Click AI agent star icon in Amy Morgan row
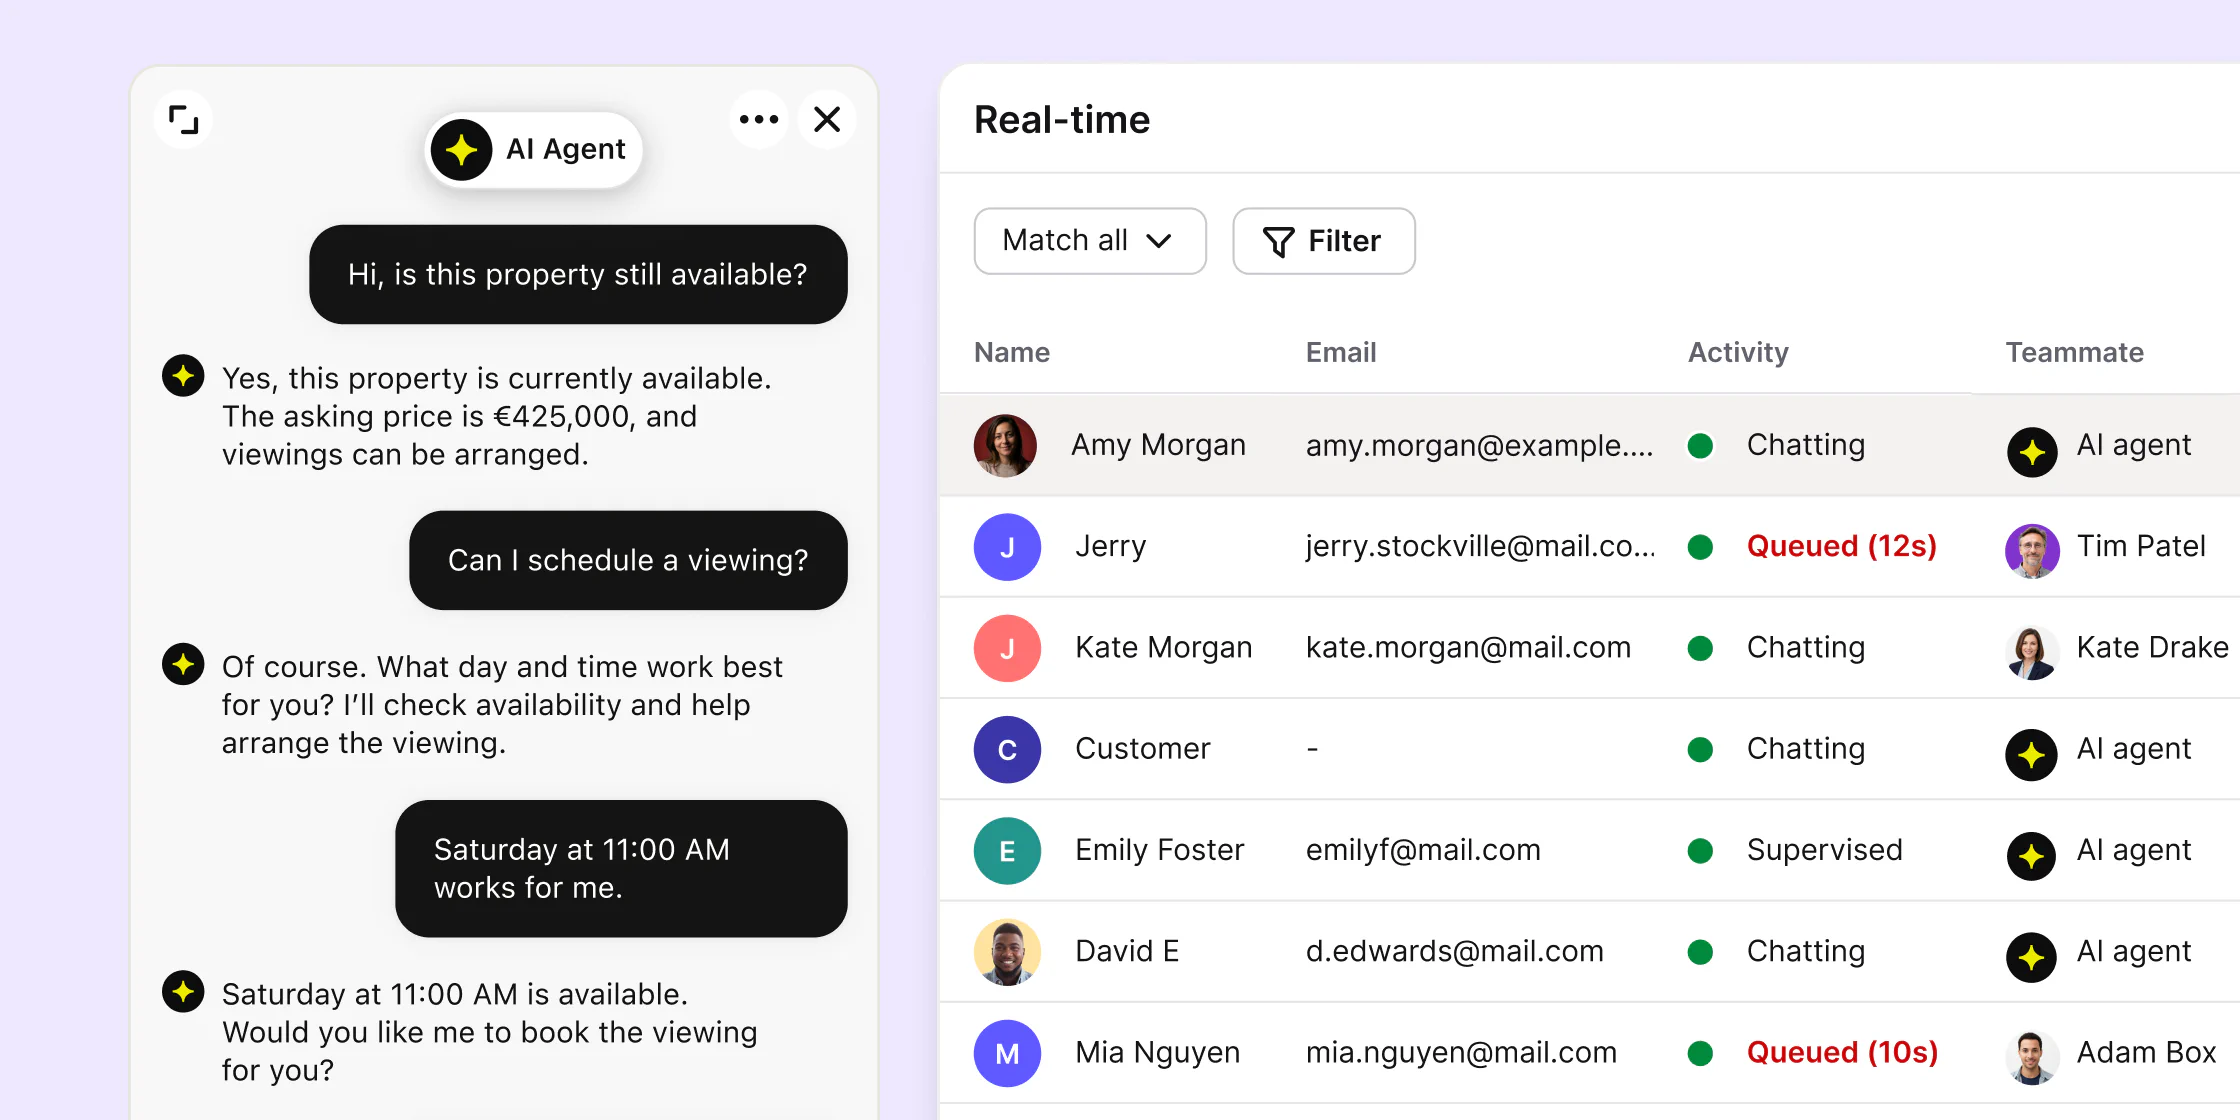This screenshot has width=2240, height=1120. tap(2032, 452)
